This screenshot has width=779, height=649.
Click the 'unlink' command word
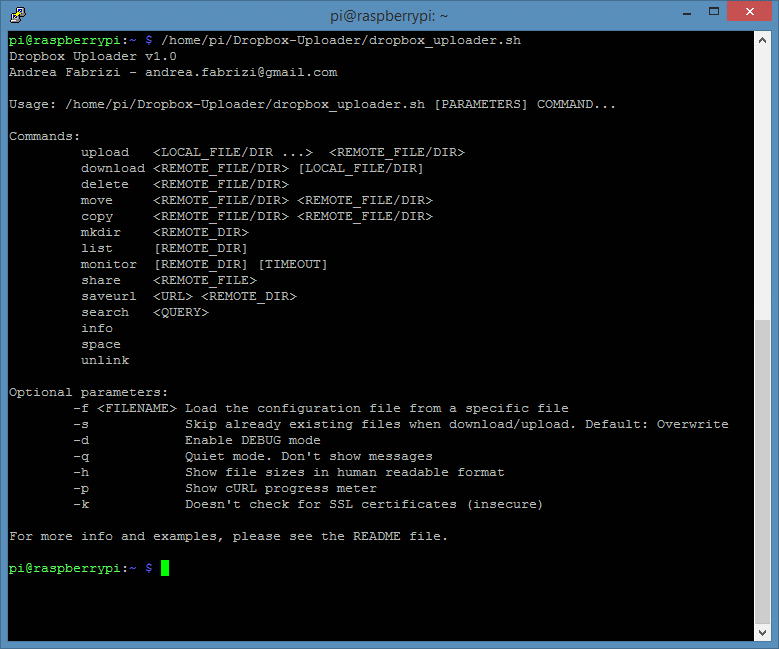tap(105, 360)
